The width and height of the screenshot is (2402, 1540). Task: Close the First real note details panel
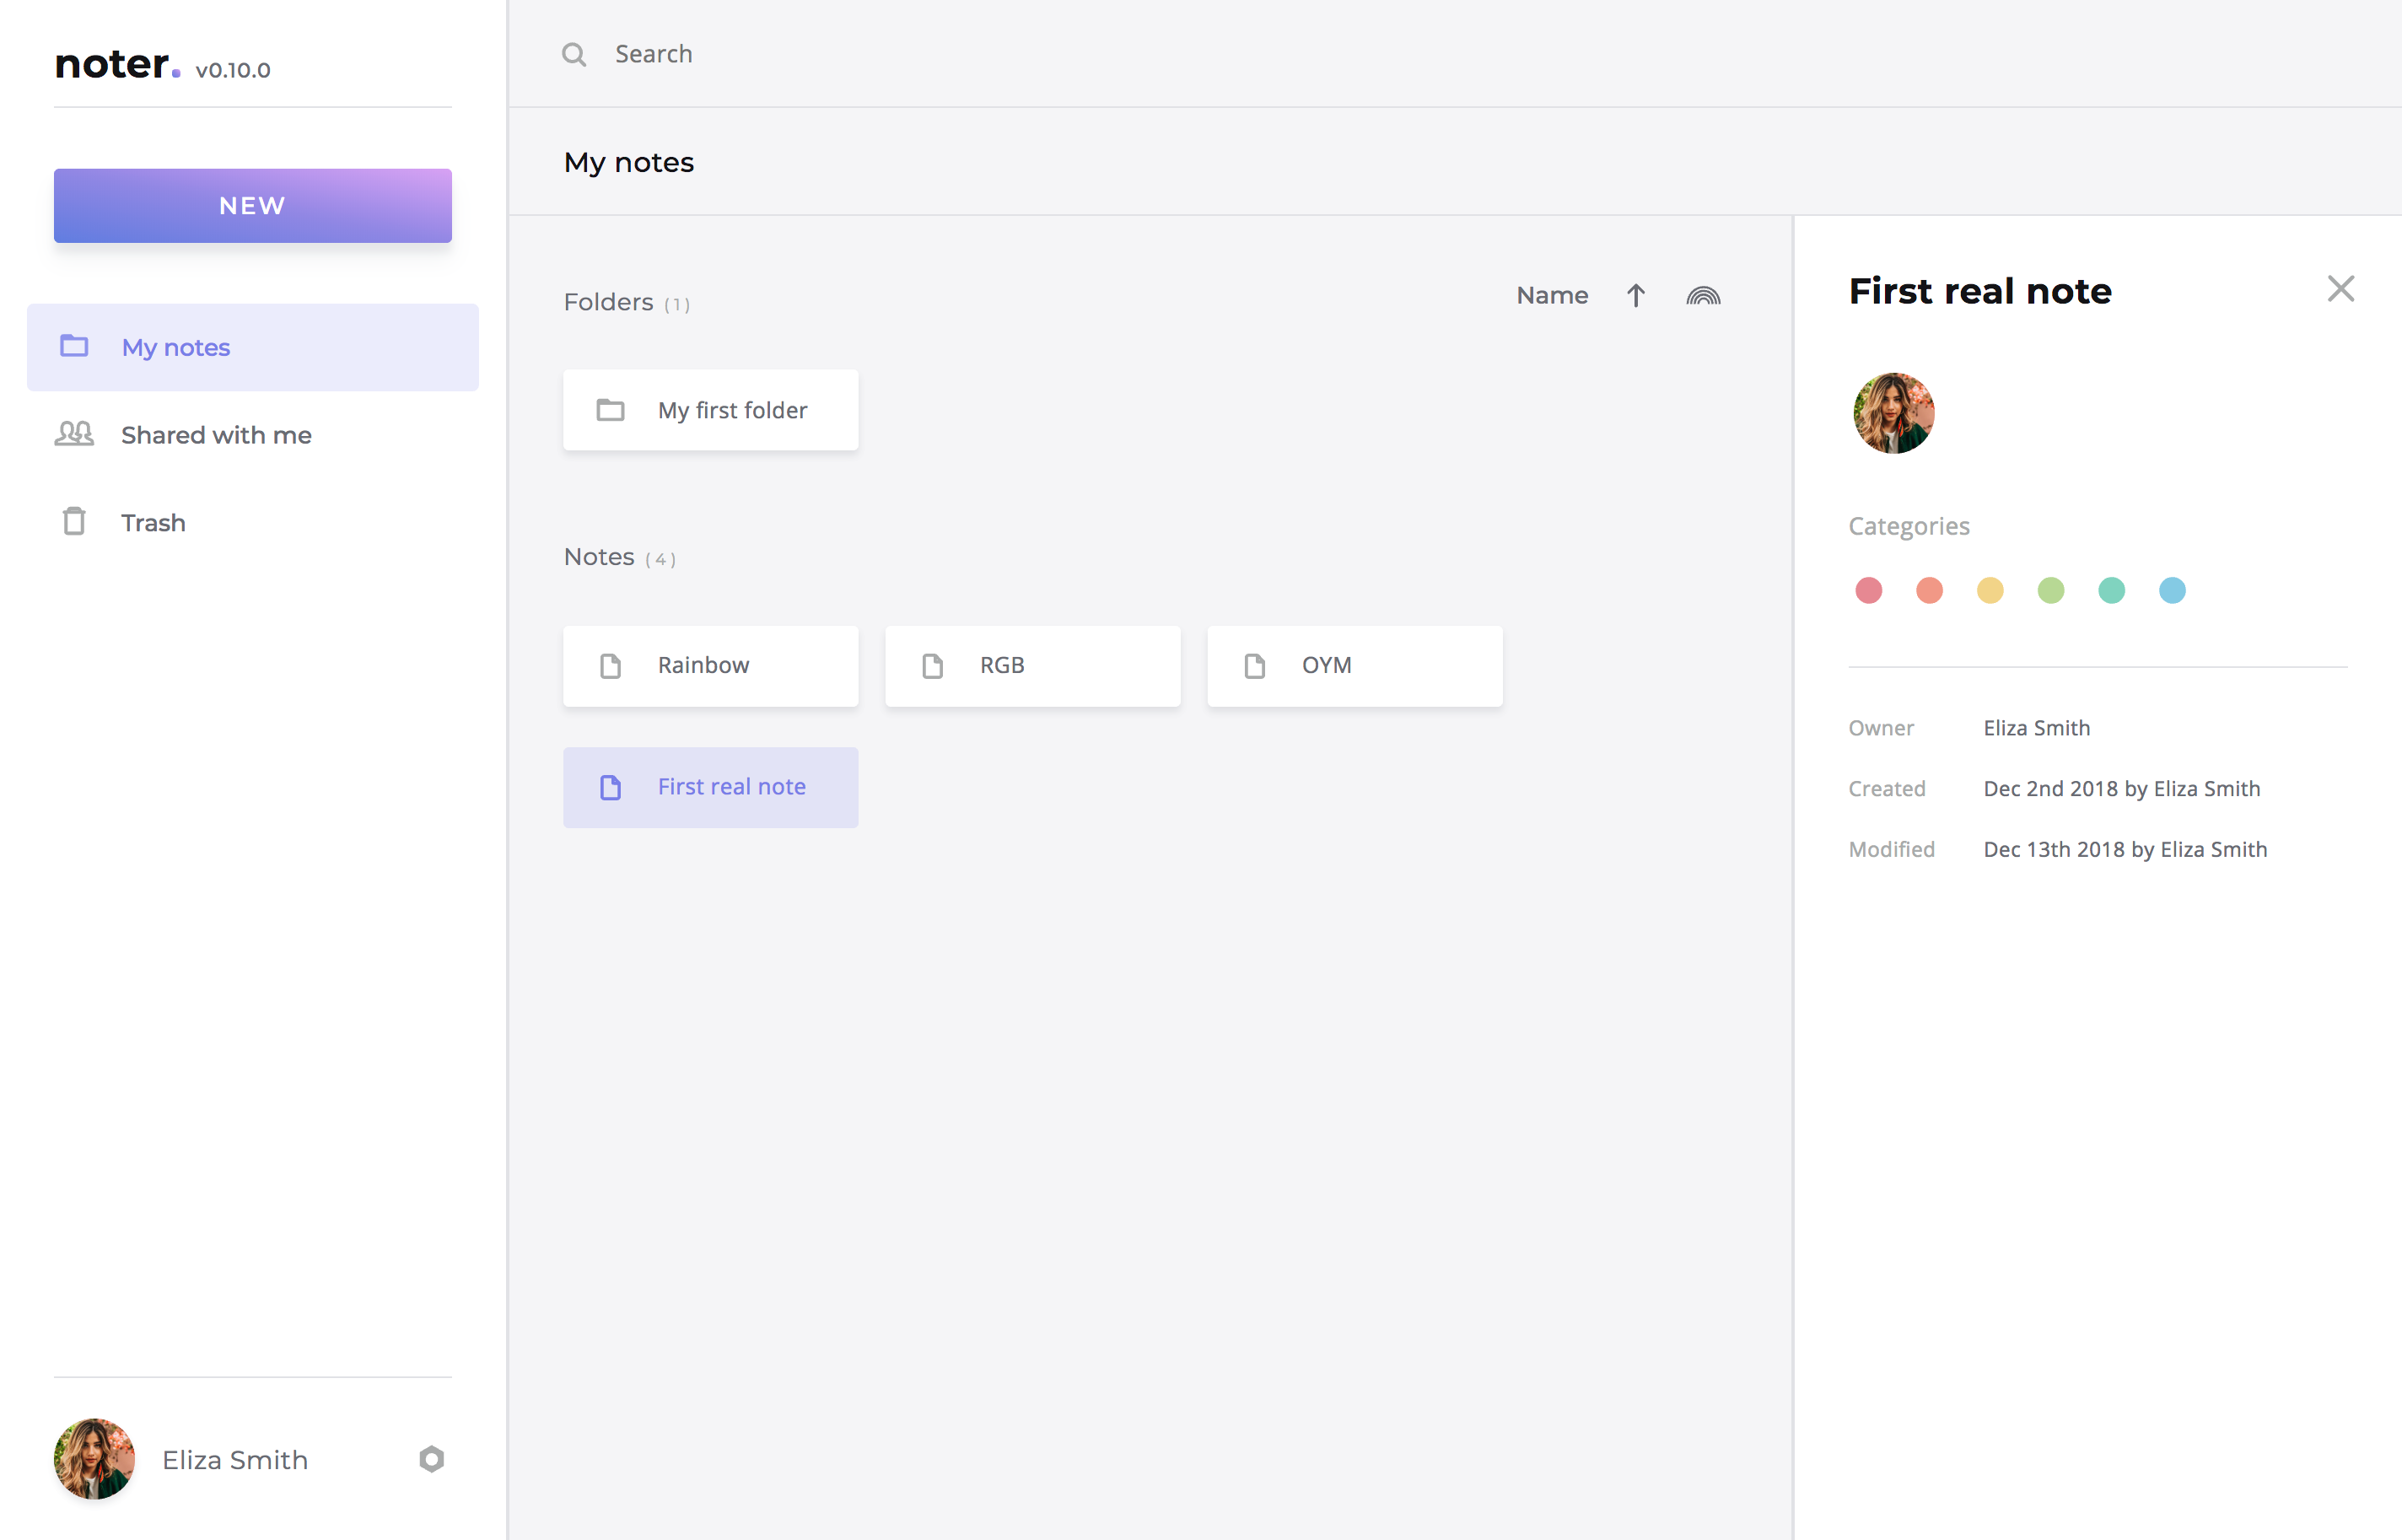pos(2340,289)
